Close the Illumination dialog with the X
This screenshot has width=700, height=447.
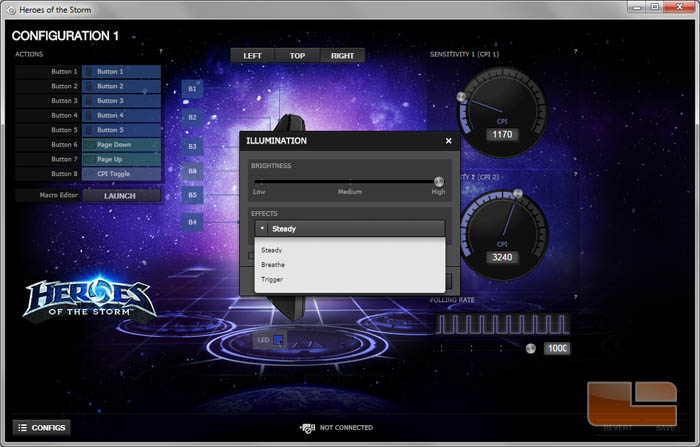click(x=448, y=141)
